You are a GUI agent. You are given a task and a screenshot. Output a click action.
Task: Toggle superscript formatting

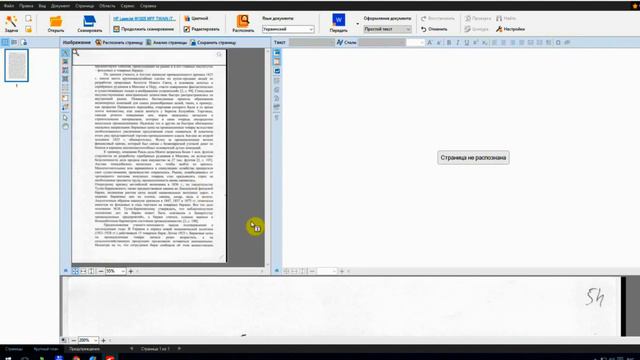(x=476, y=42)
